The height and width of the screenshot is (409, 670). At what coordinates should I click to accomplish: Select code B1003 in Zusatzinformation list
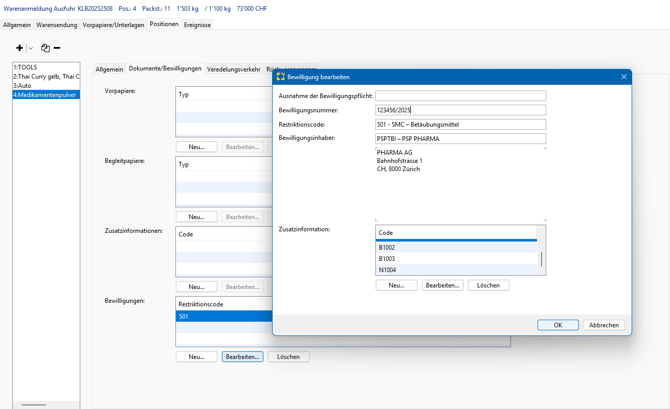click(x=387, y=259)
